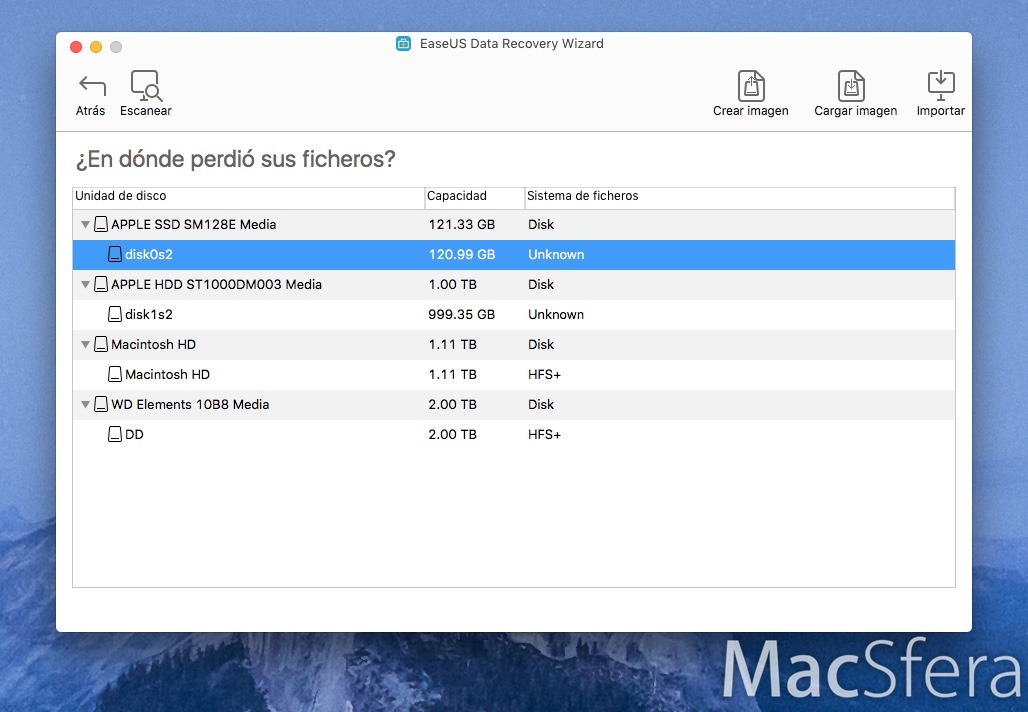Click the drive icon beside APPLE HDD ST1000DM003 Media
This screenshot has width=1028, height=712.
[x=101, y=285]
